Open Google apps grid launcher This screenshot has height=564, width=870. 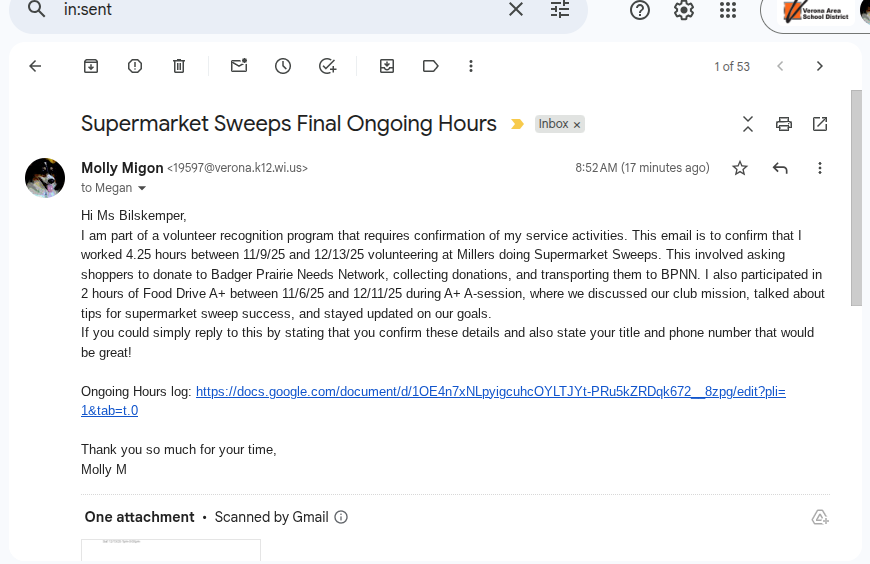[728, 10]
